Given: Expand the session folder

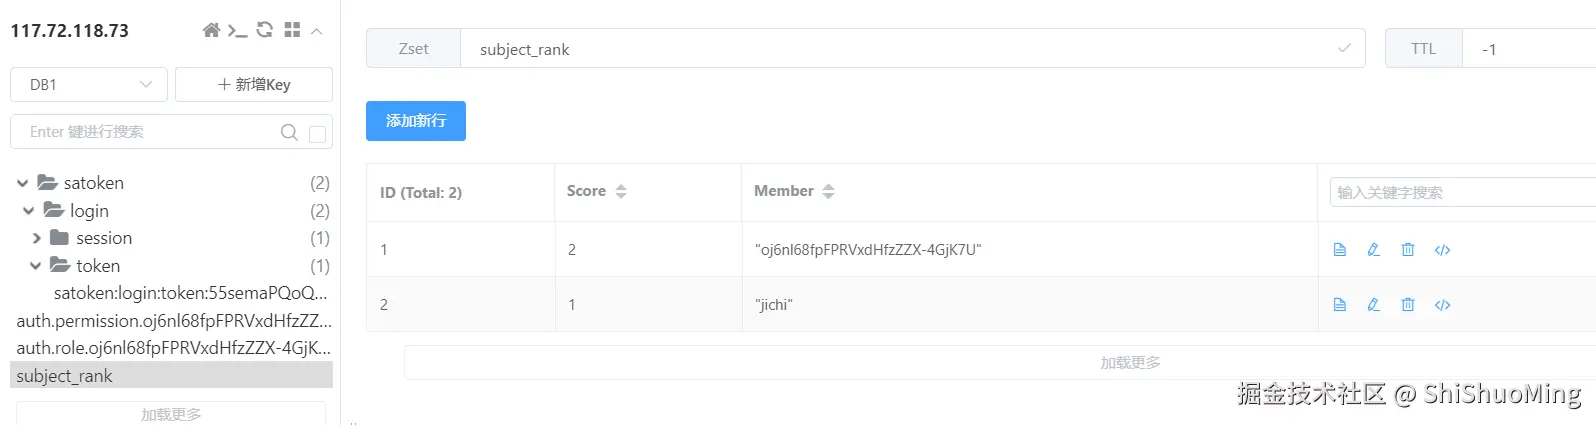Looking at the screenshot, I should coord(36,238).
